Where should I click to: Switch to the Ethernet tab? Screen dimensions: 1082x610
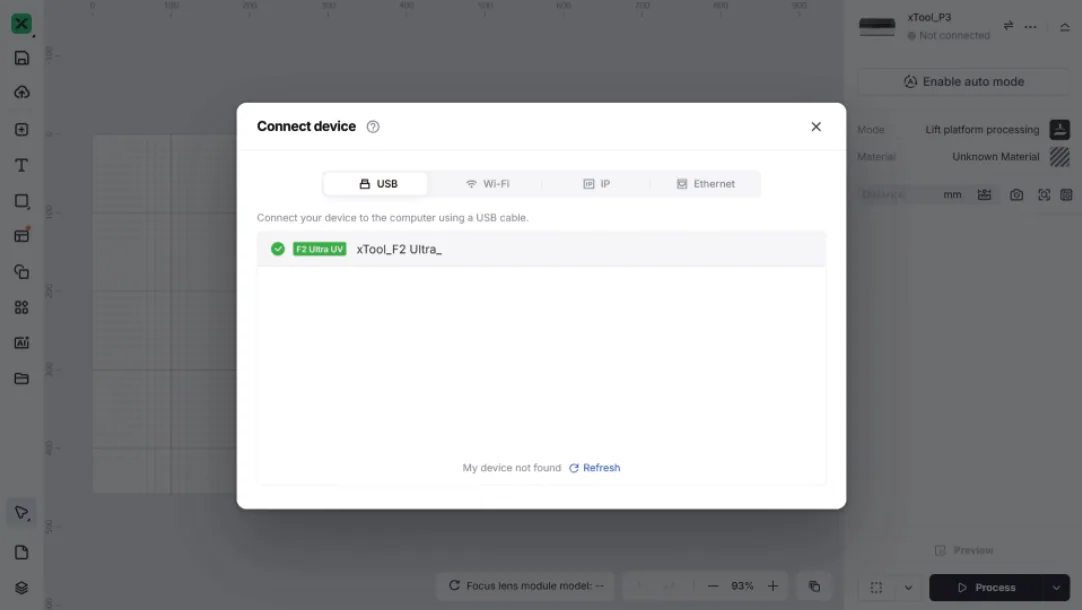[705, 184]
